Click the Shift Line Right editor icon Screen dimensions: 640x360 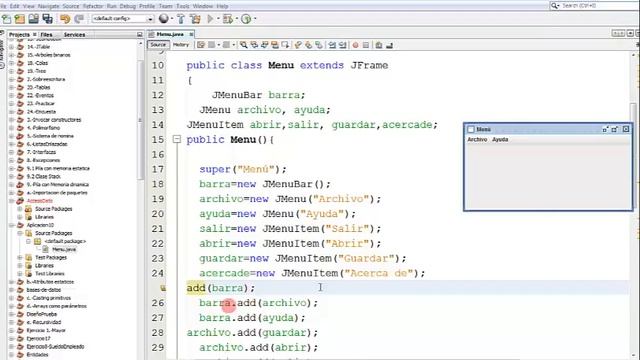[x=342, y=45]
